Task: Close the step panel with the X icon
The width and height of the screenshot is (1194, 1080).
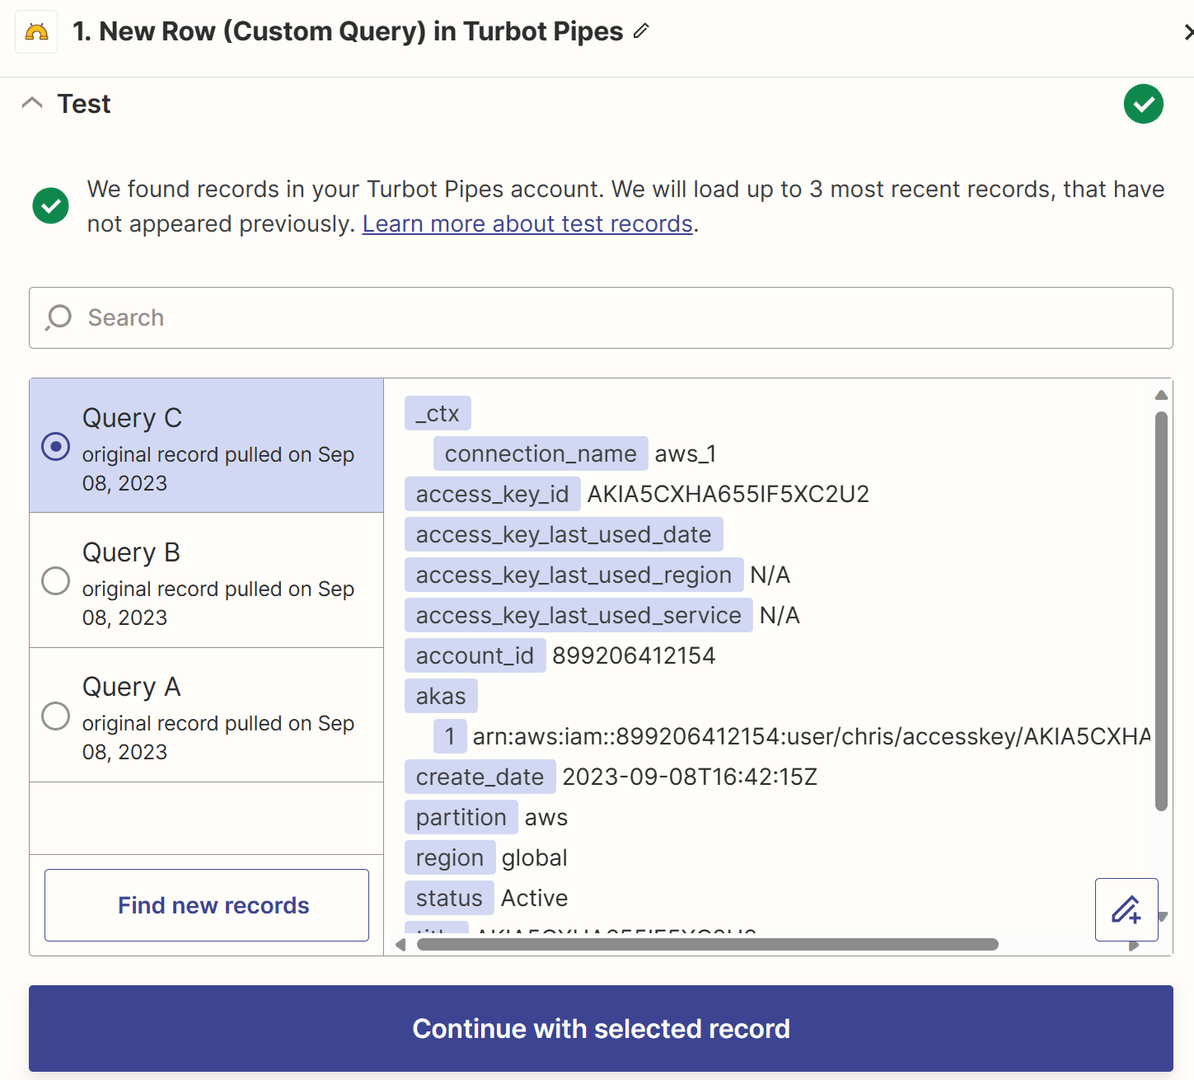Action: click(1187, 32)
